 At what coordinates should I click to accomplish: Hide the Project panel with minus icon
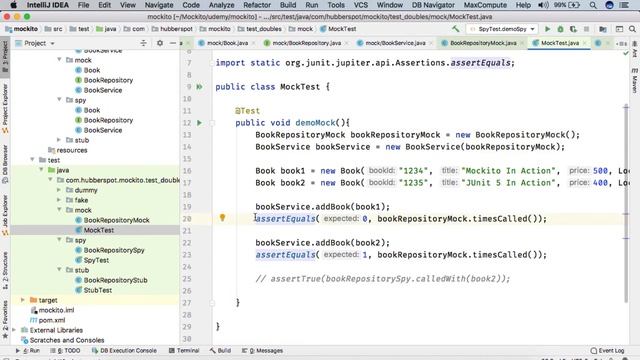point(173,43)
